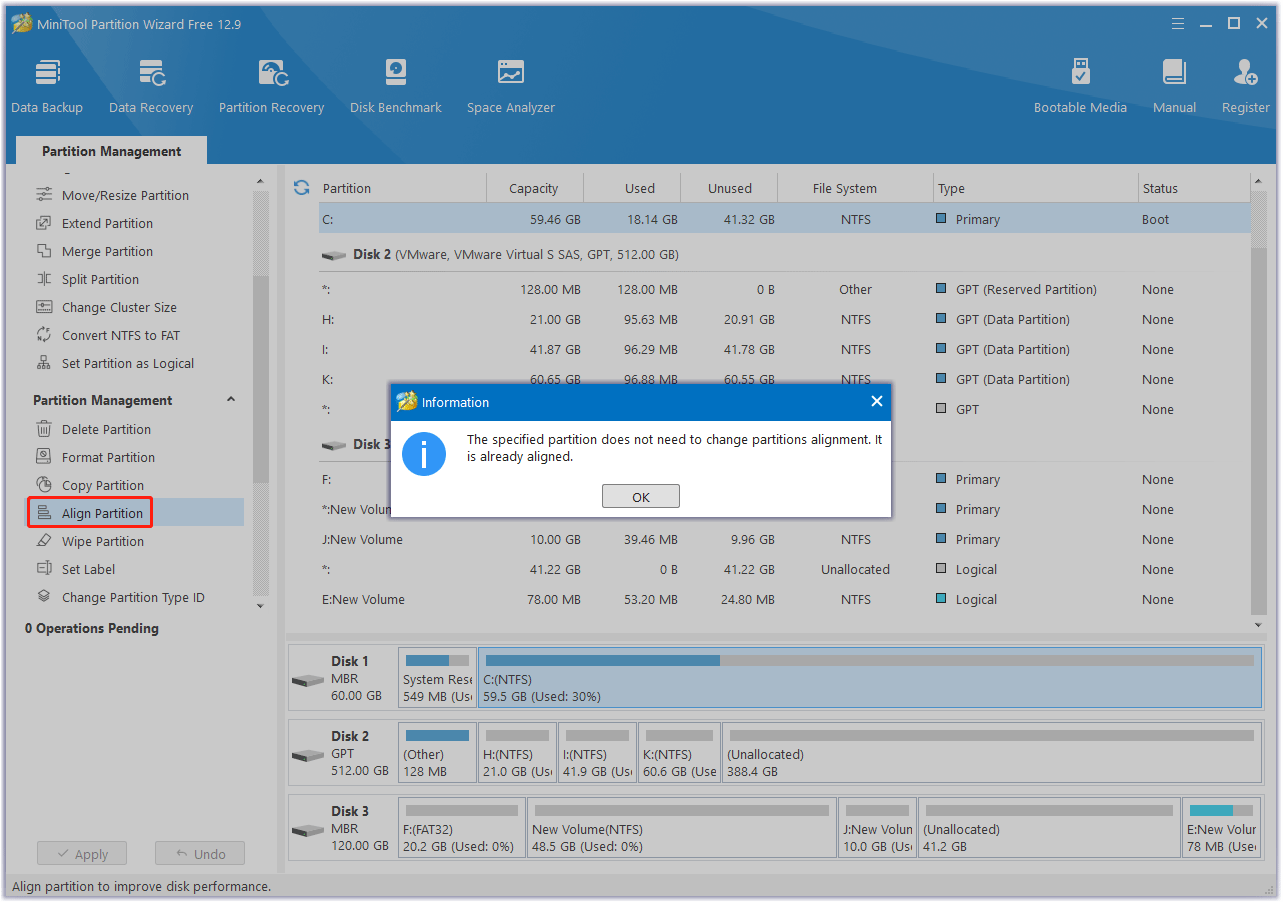Choose Copy Partition action
Screen dimensions: 1283x902
[103, 485]
